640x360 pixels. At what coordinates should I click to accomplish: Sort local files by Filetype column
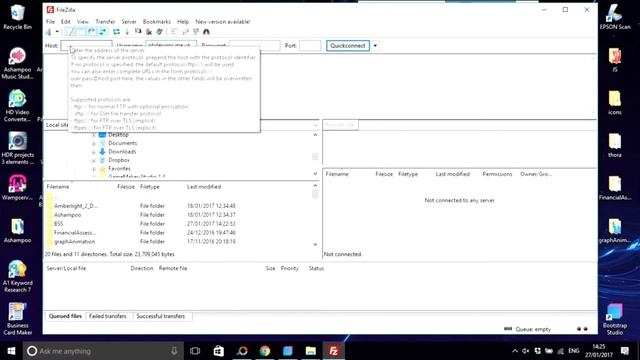tap(150, 187)
